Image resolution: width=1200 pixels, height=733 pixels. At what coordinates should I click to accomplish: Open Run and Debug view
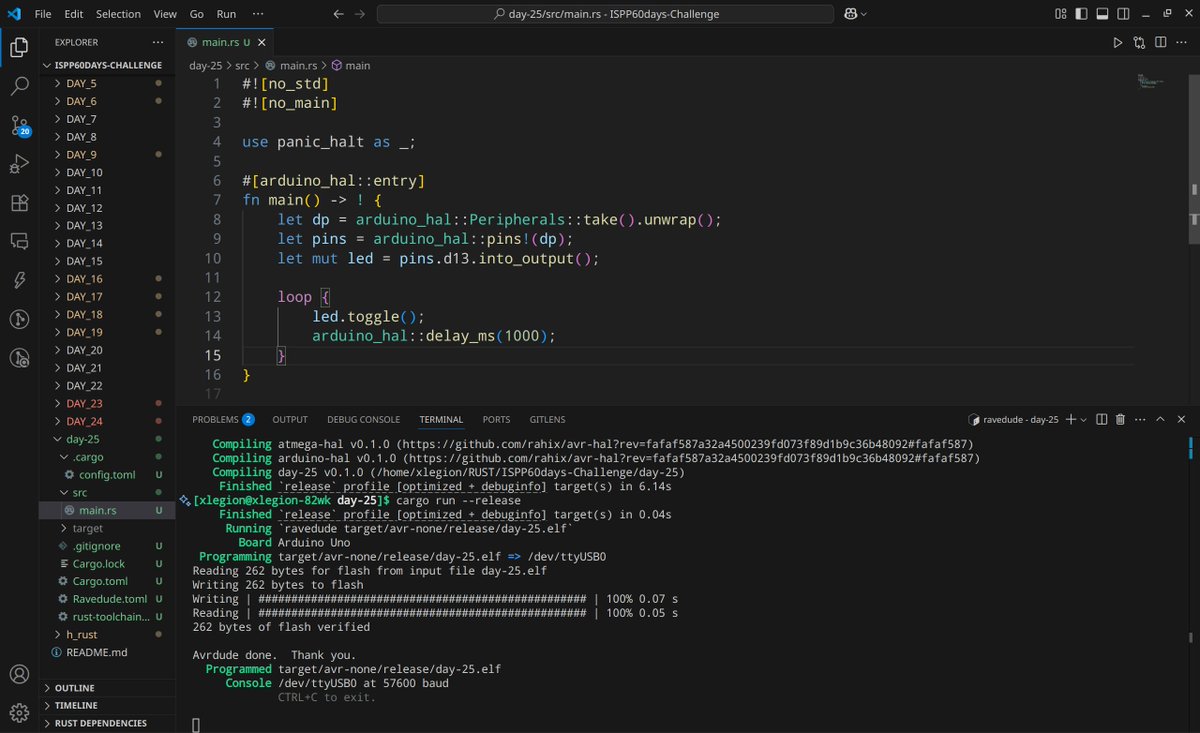click(x=19, y=164)
